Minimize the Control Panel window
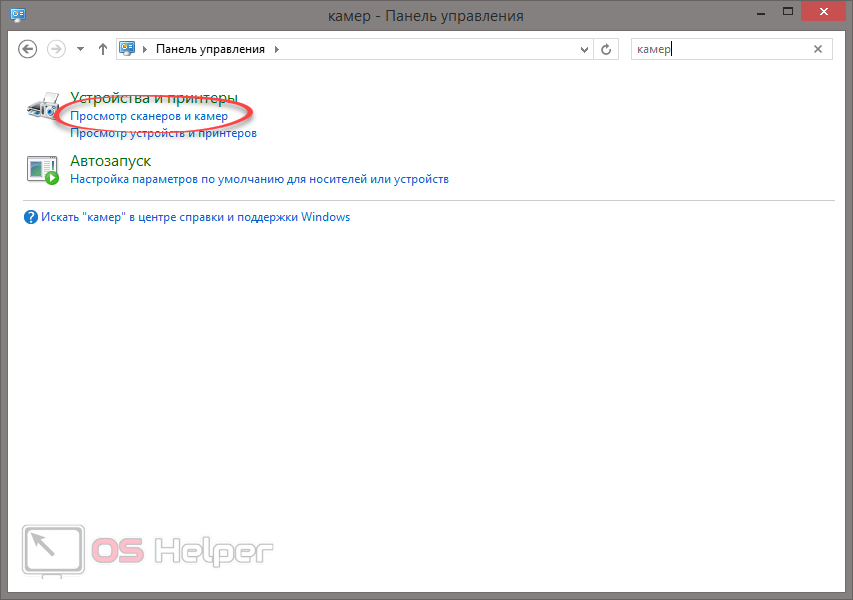This screenshot has height=600, width=853. pos(761,12)
